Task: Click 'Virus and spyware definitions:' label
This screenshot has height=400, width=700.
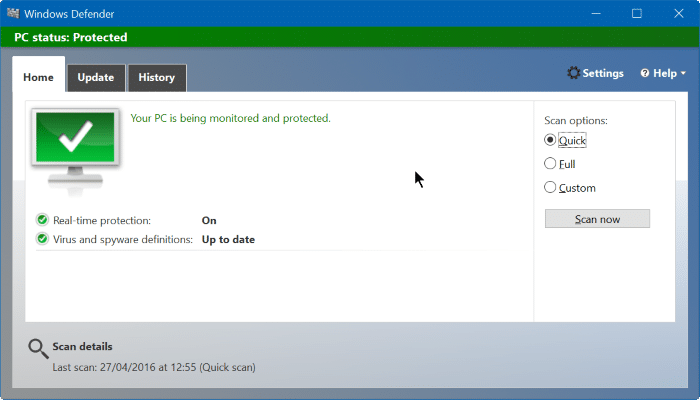Action: click(x=123, y=240)
